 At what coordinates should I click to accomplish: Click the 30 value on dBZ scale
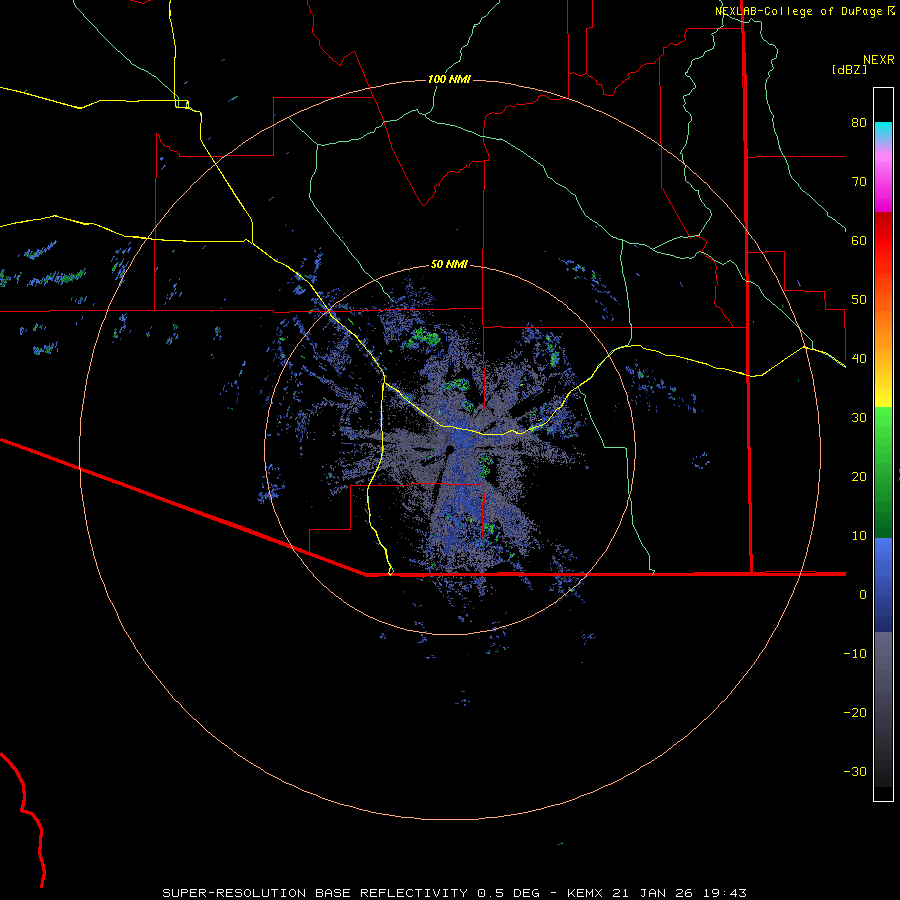tap(859, 417)
